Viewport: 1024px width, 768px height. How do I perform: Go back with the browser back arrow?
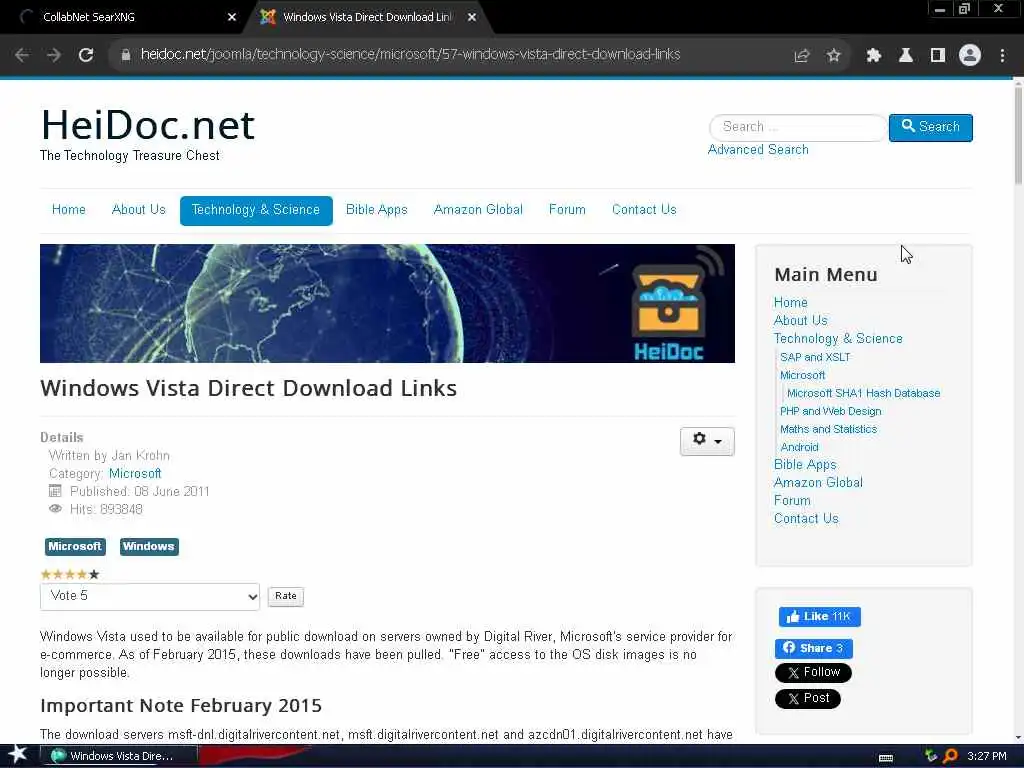[22, 56]
